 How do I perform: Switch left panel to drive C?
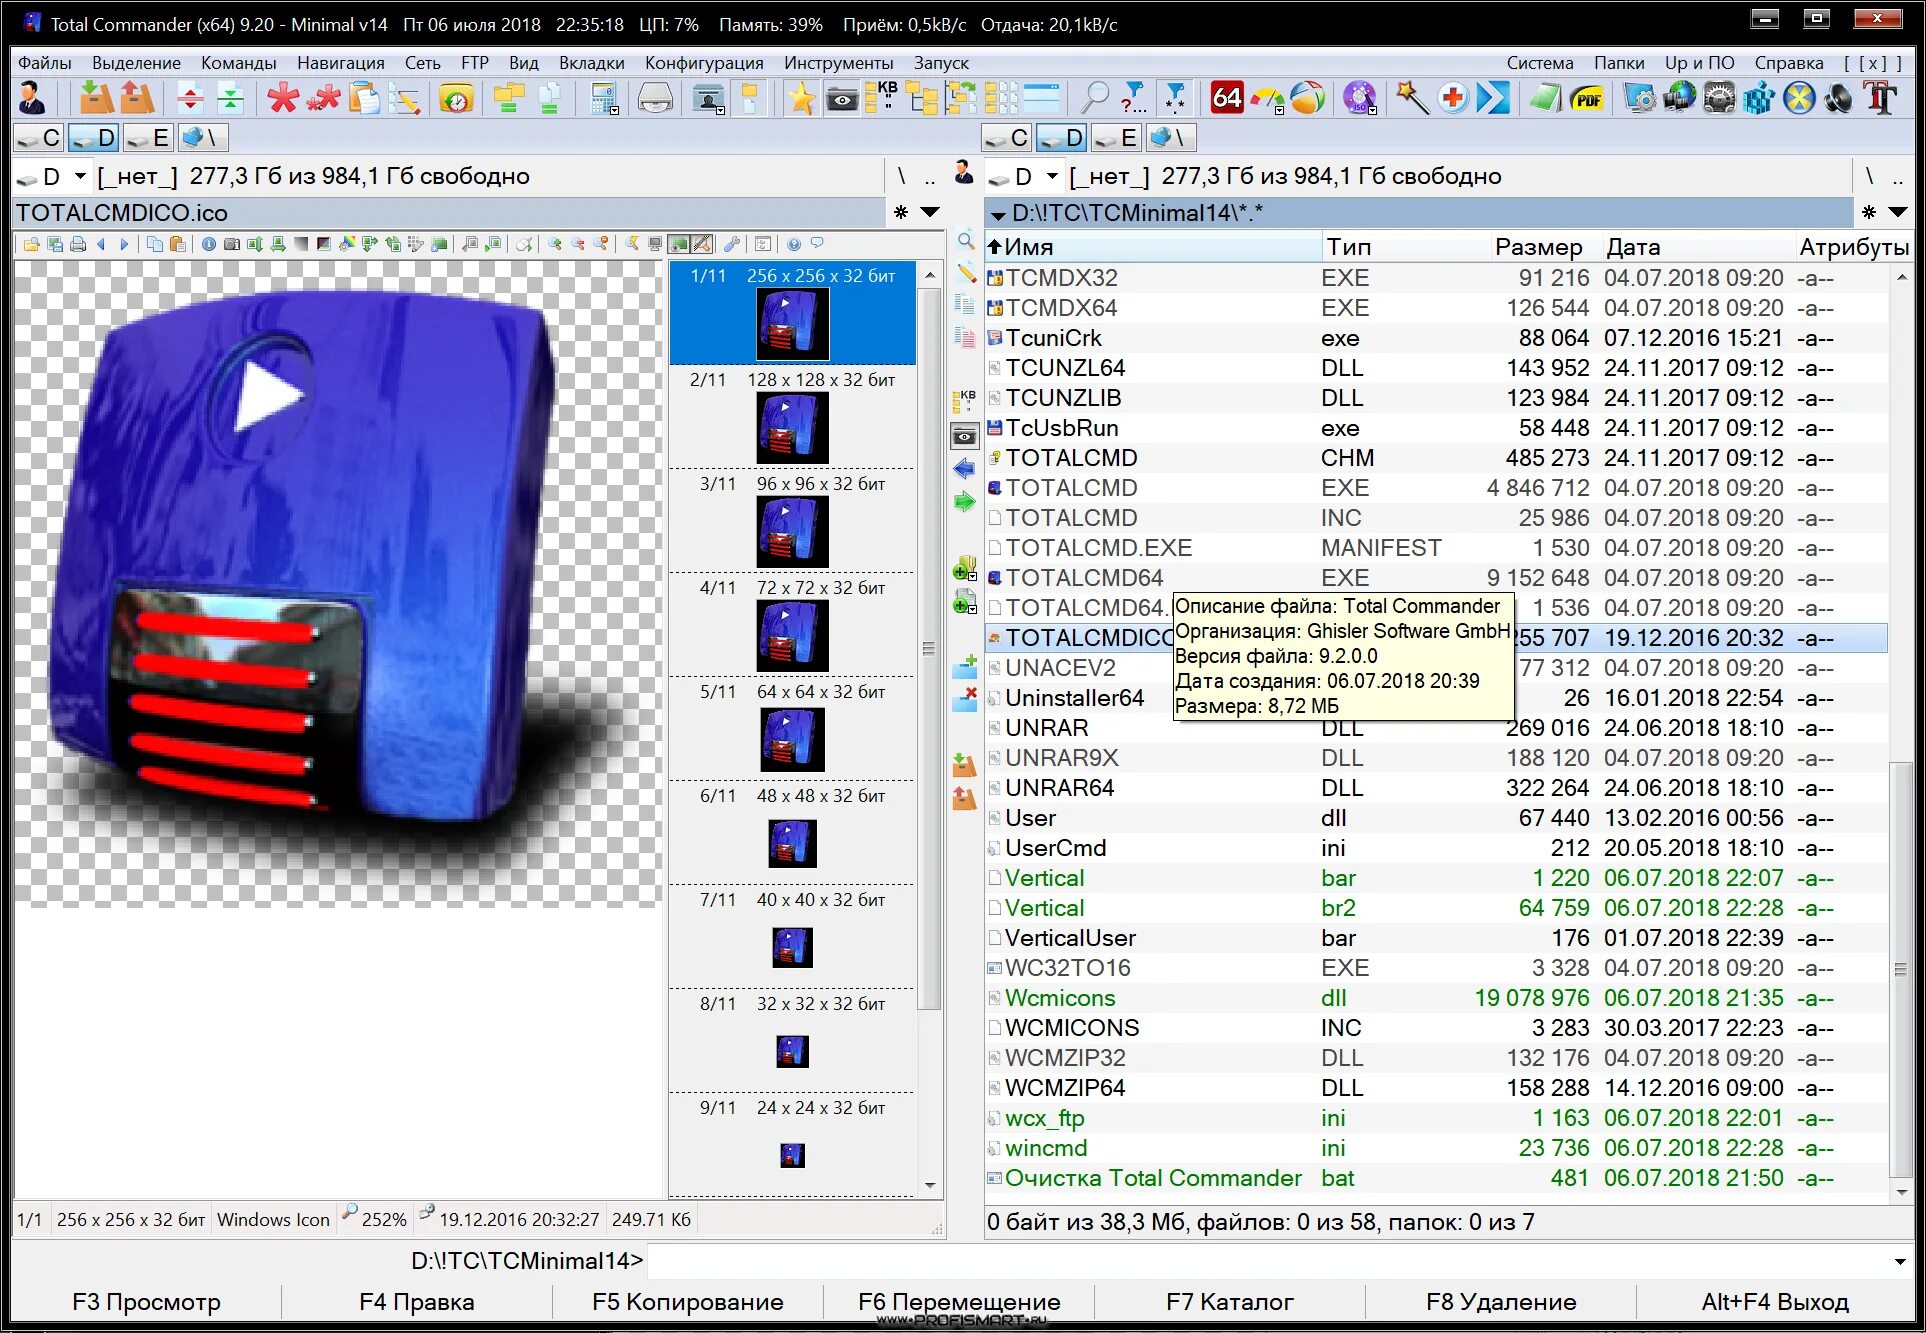[40, 138]
